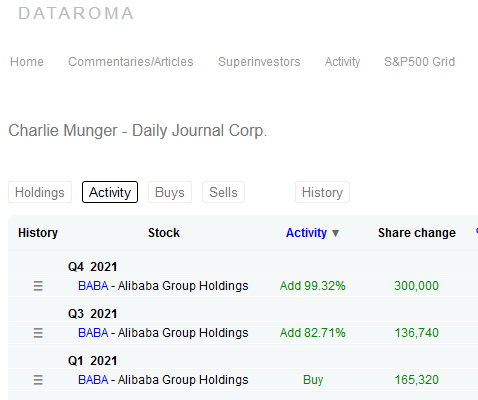The width and height of the screenshot is (478, 400).
Task: Open BABA ticker link in Q1 2021
Action: (93, 380)
